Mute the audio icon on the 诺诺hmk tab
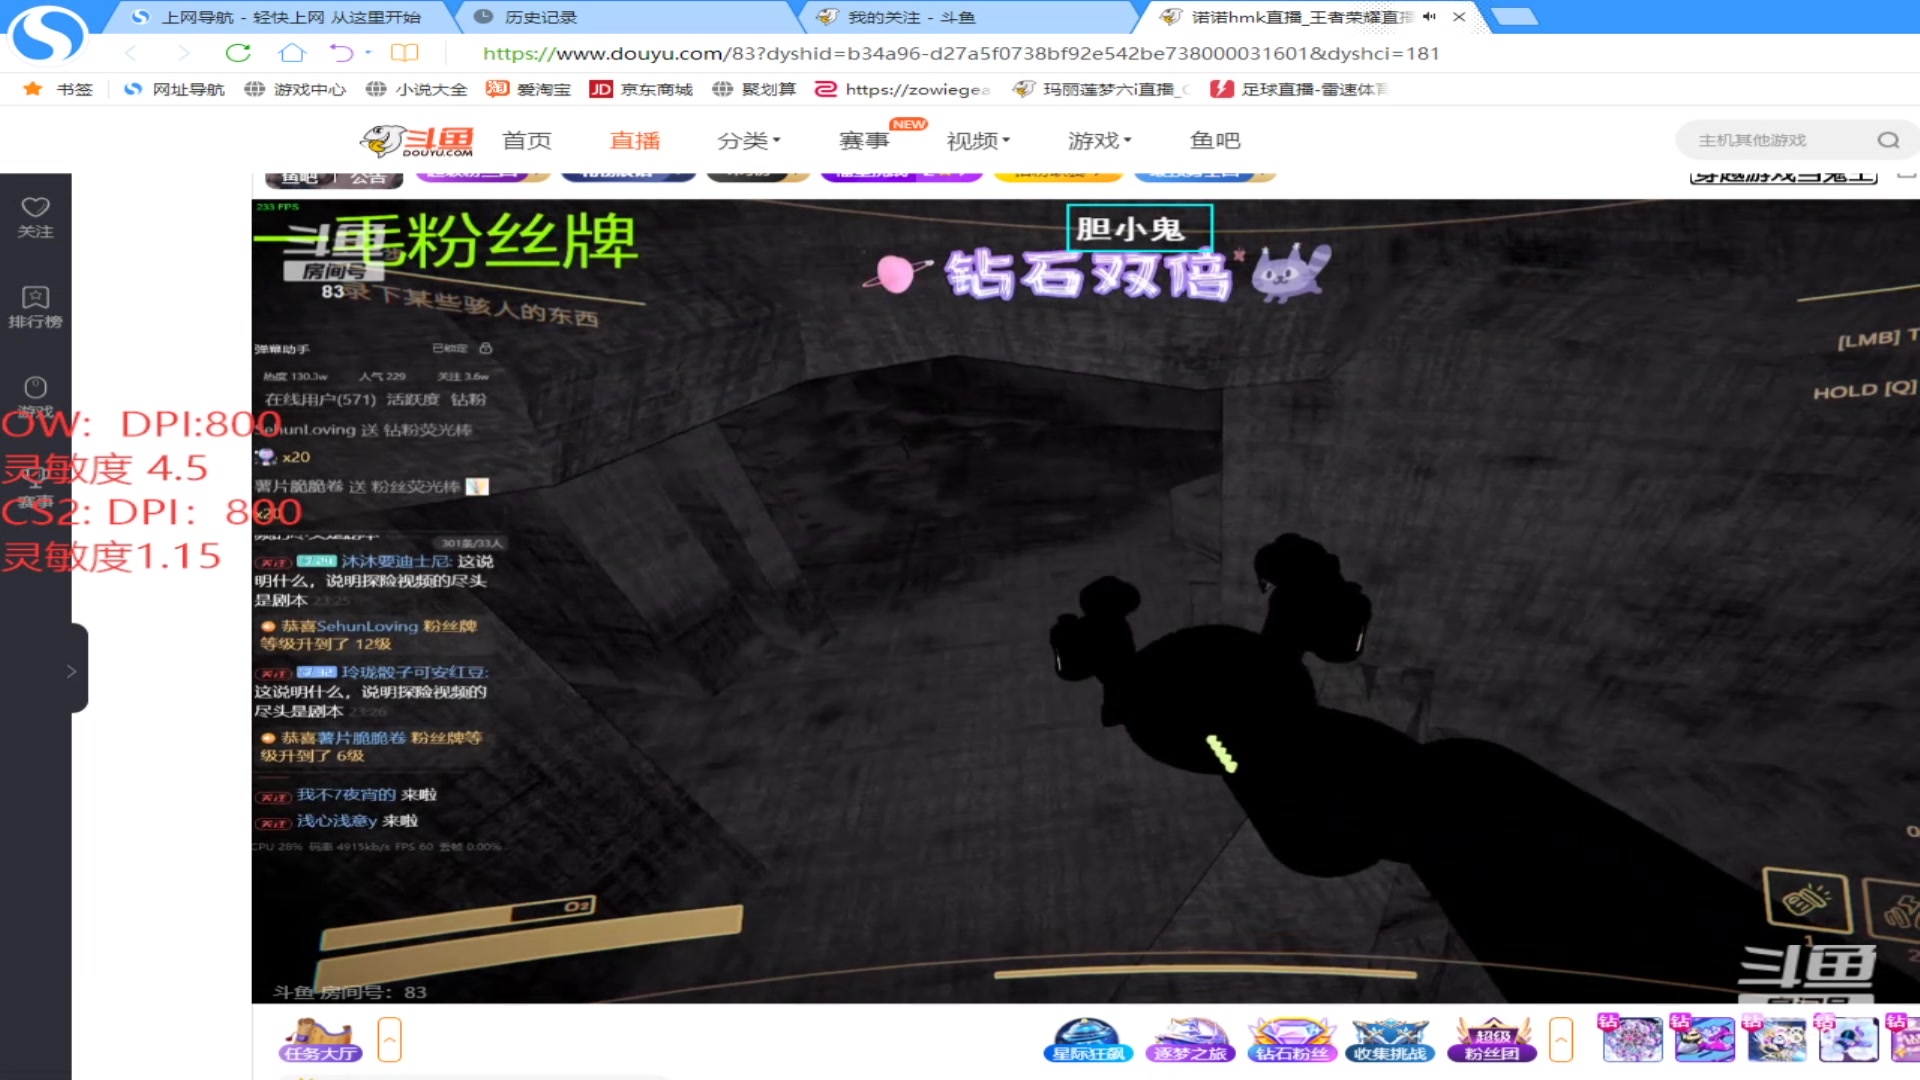Image resolution: width=1920 pixels, height=1080 pixels. click(x=1429, y=17)
